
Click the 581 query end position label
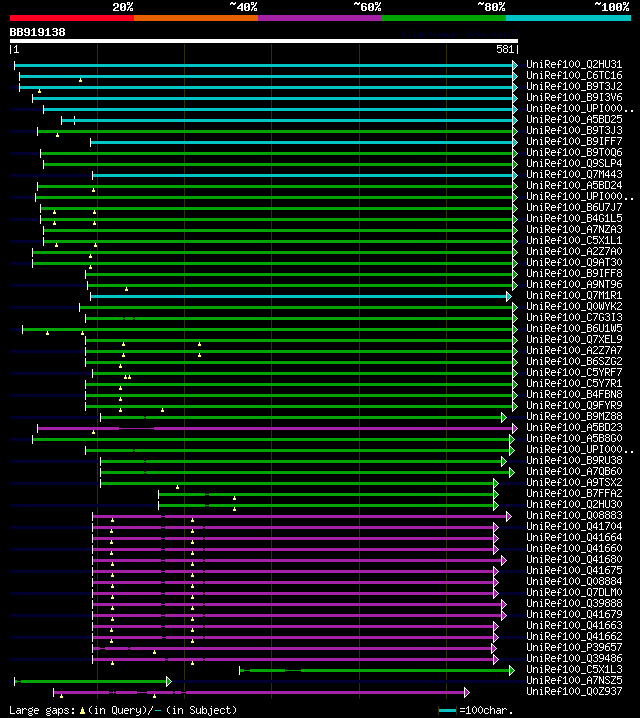[x=505, y=49]
